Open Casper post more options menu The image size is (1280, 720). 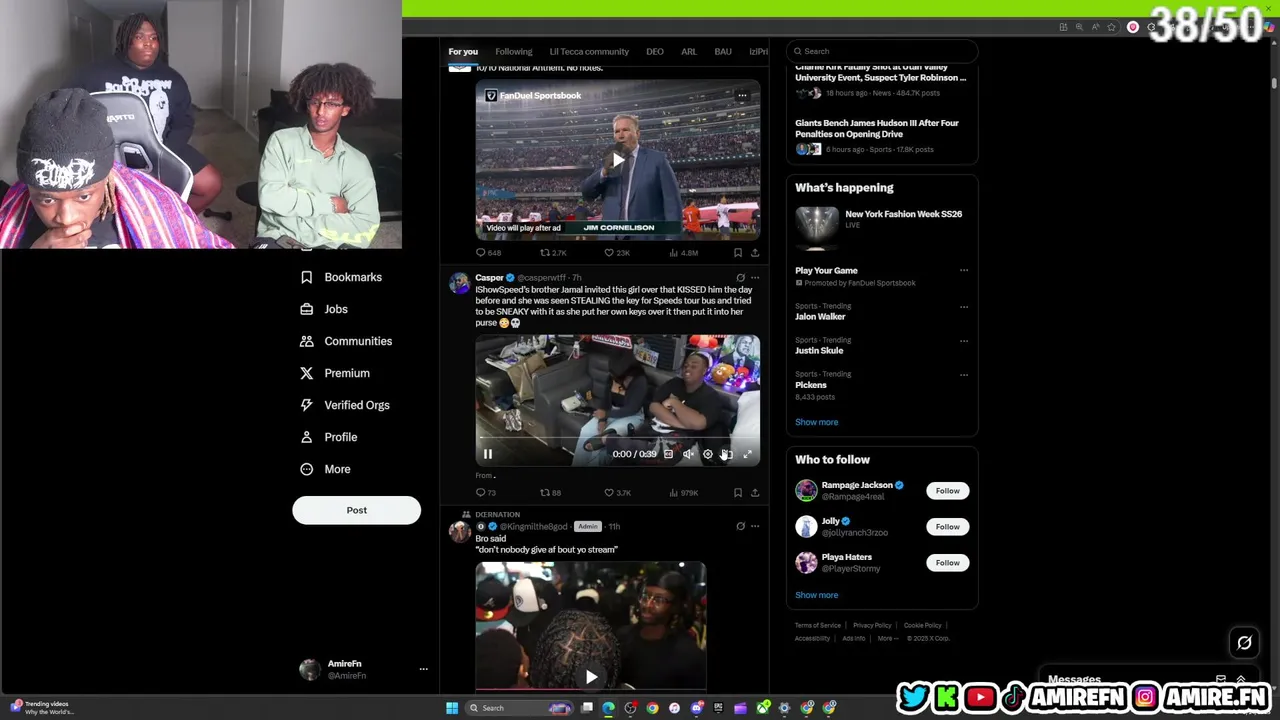755,277
